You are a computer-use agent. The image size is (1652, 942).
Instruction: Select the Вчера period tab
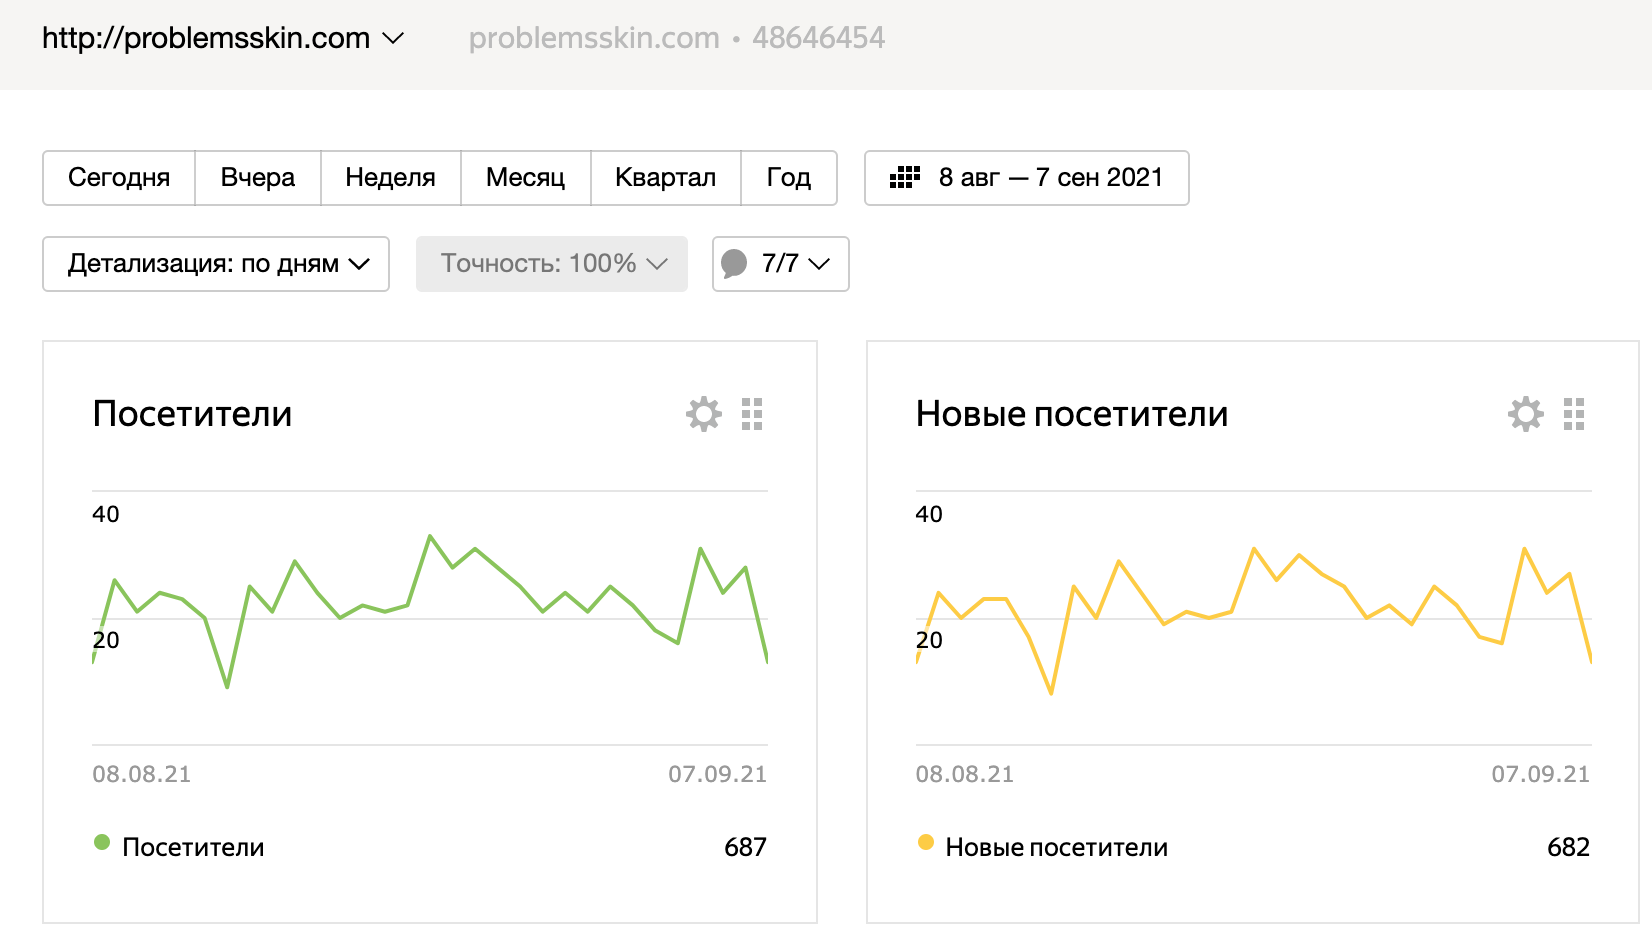(x=258, y=178)
